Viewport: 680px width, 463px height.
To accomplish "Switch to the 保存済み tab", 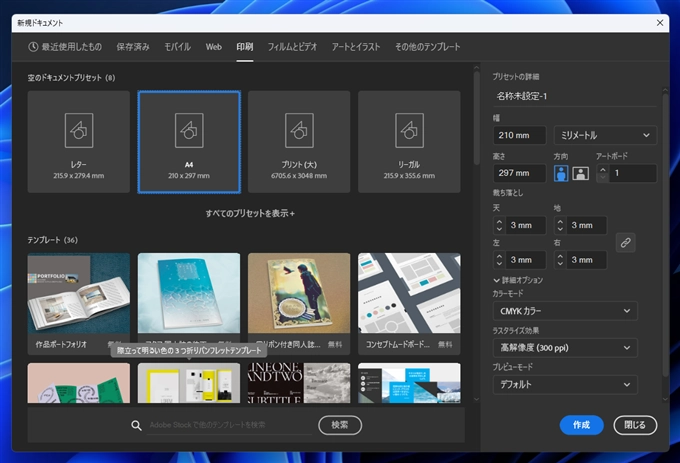I will coord(133,47).
